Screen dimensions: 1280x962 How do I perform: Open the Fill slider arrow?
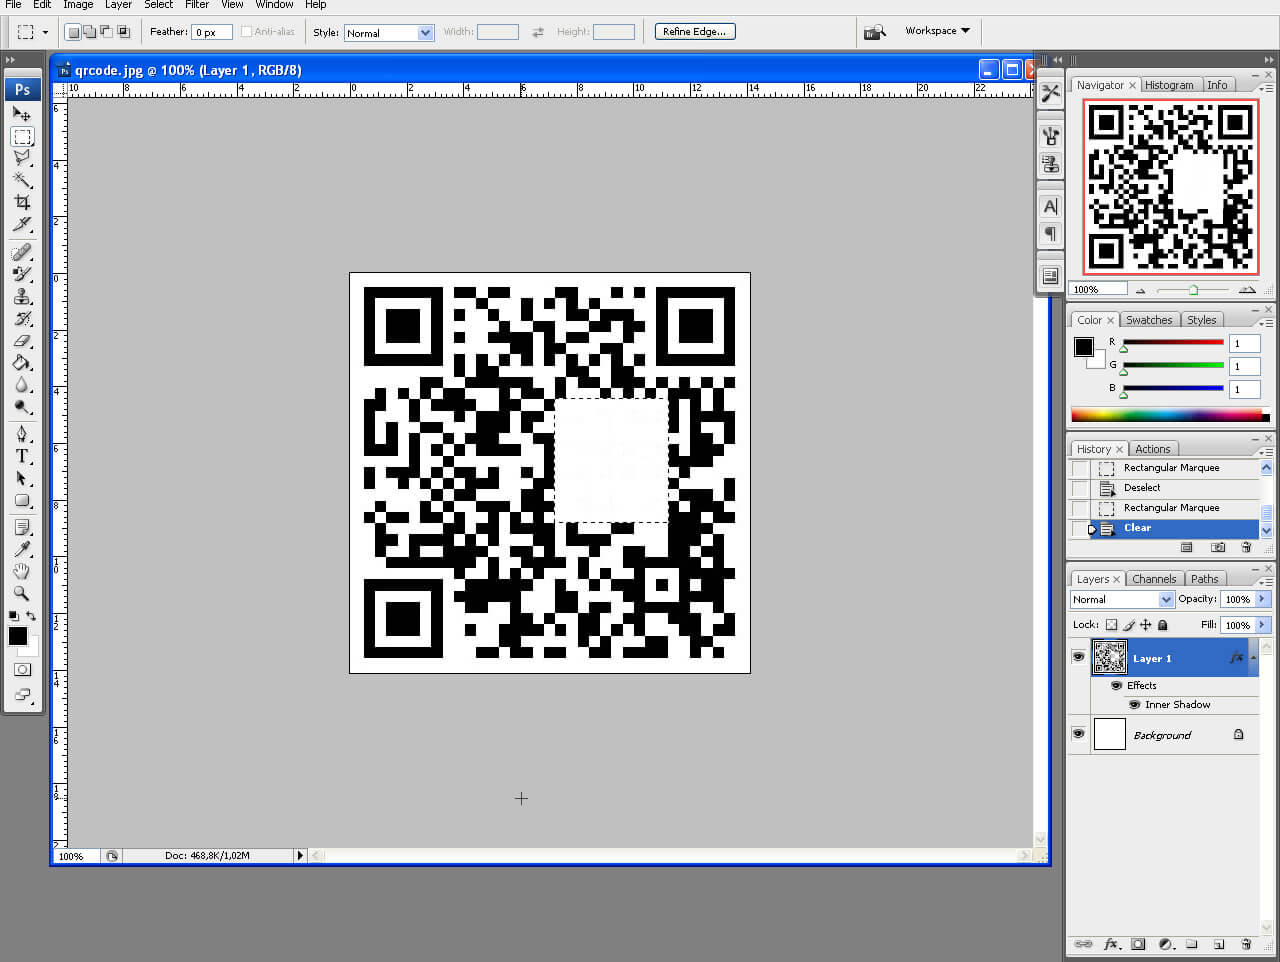point(1262,625)
